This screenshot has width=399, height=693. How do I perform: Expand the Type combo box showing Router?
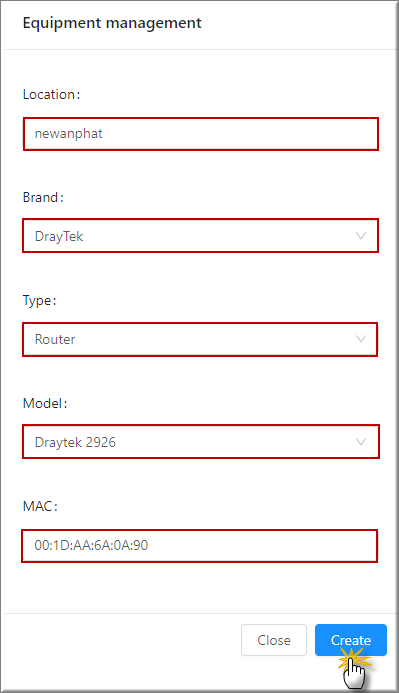click(200, 339)
